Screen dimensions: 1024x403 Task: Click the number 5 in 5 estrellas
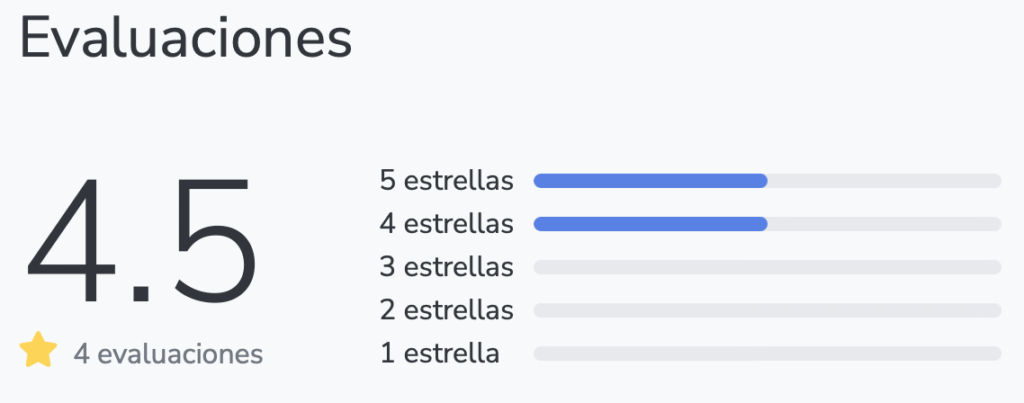[387, 181]
